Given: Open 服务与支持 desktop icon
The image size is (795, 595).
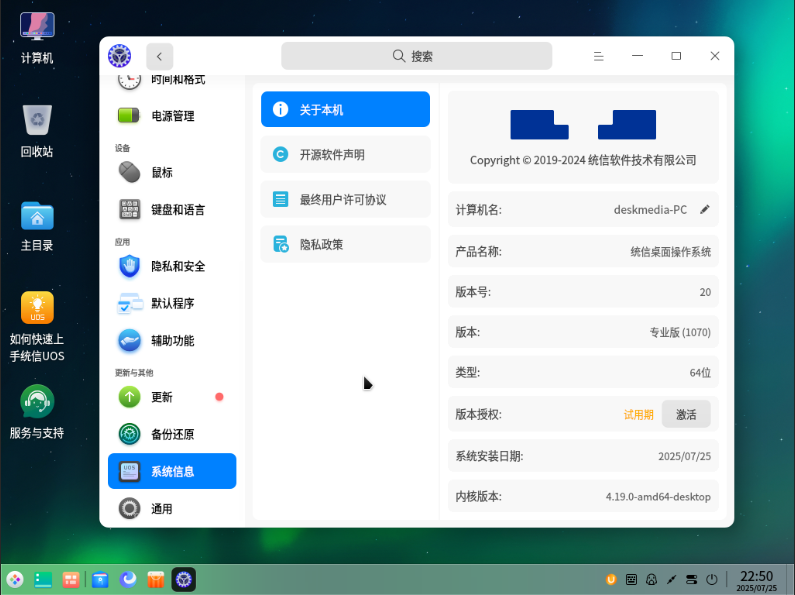Looking at the screenshot, I should coord(37,412).
